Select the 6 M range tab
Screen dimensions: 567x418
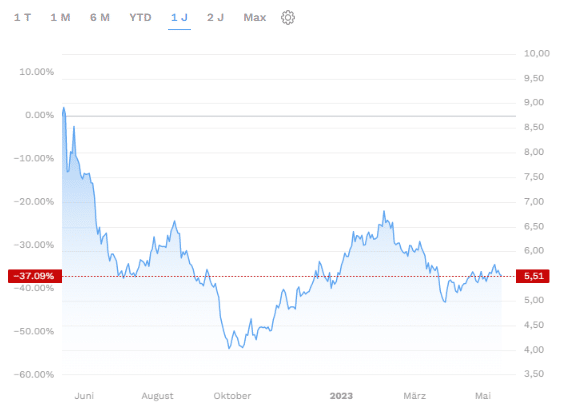100,17
